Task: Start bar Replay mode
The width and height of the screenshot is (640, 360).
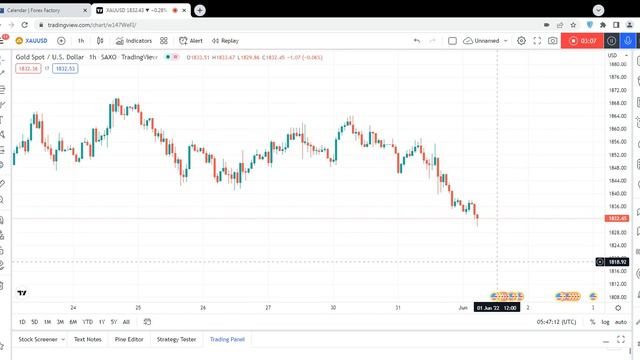Action: pyautogui.click(x=225, y=41)
